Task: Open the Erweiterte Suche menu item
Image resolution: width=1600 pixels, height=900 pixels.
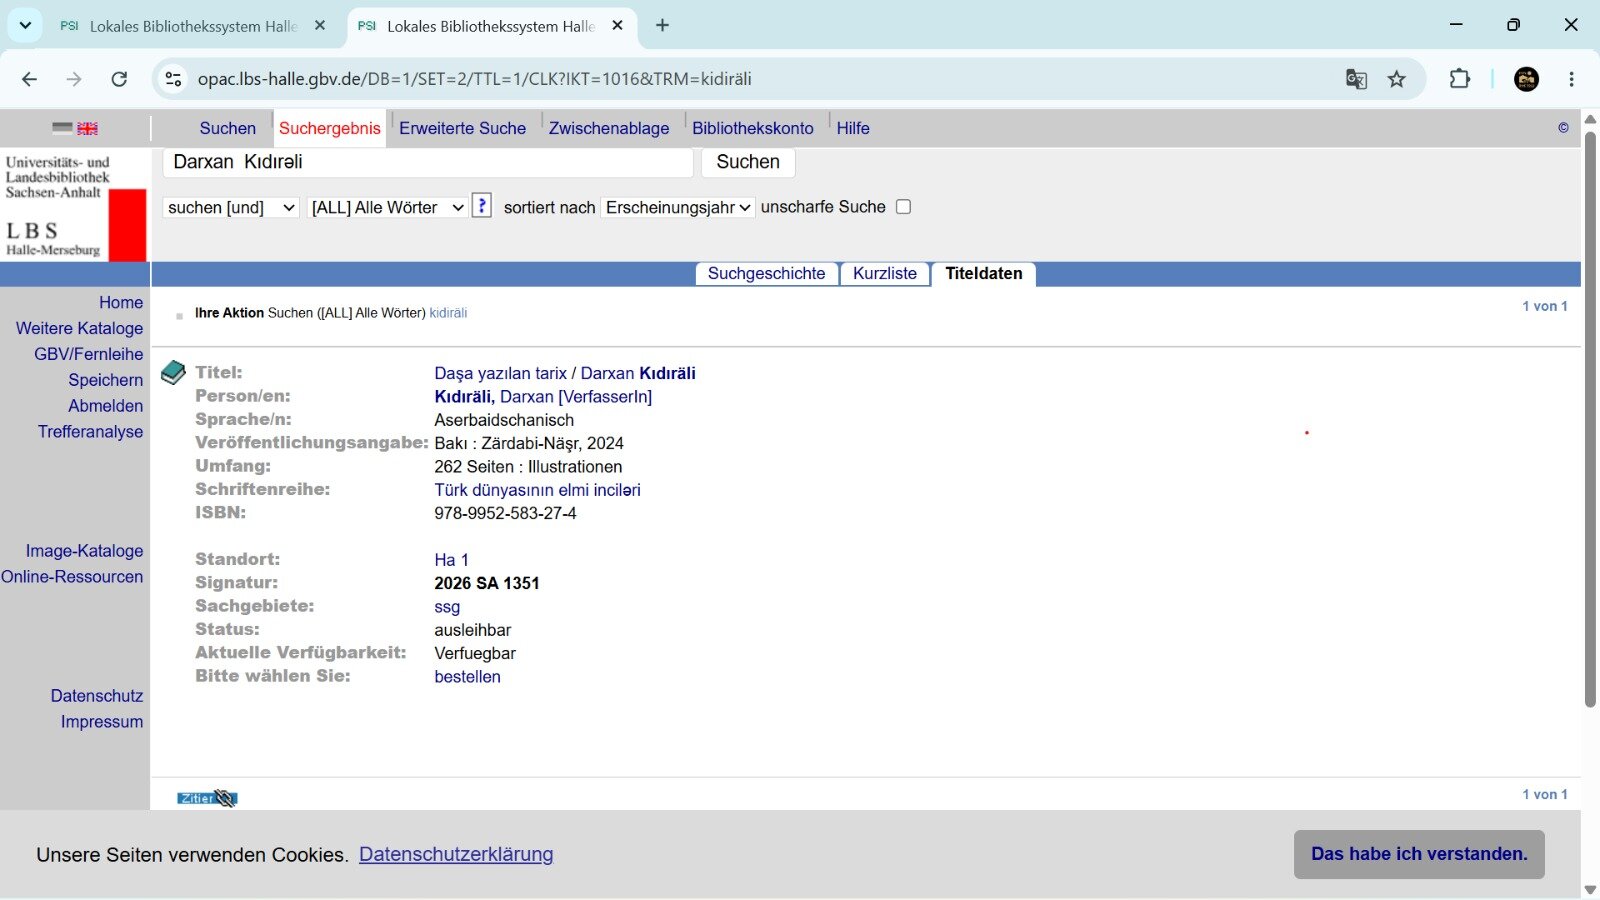Action: [x=462, y=128]
